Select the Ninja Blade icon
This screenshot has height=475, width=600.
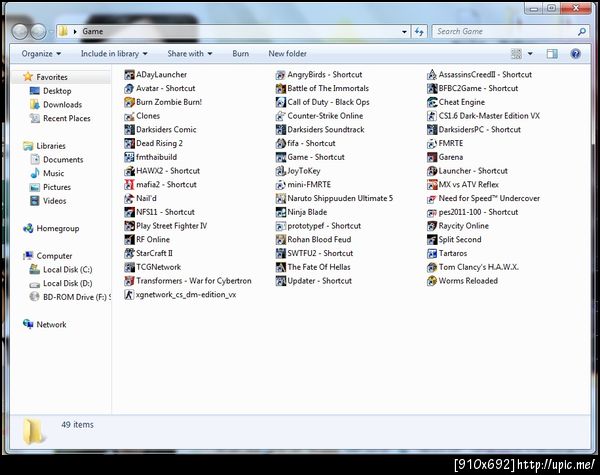click(280, 212)
